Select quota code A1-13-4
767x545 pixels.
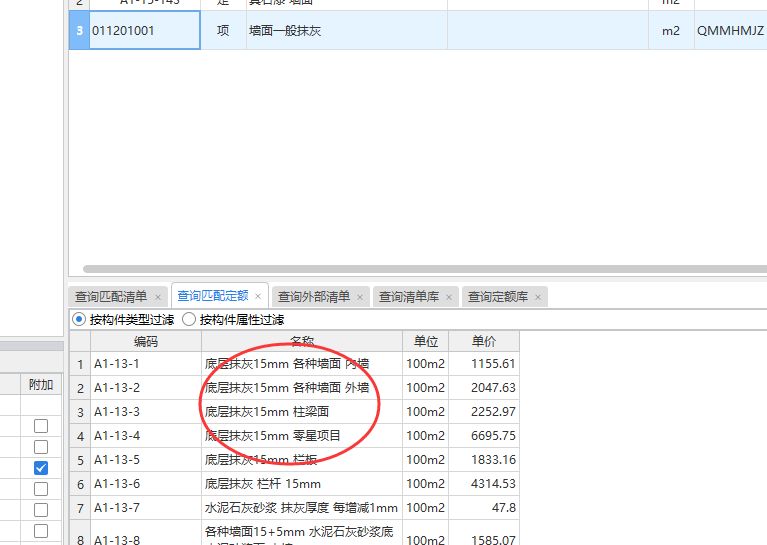click(x=146, y=435)
